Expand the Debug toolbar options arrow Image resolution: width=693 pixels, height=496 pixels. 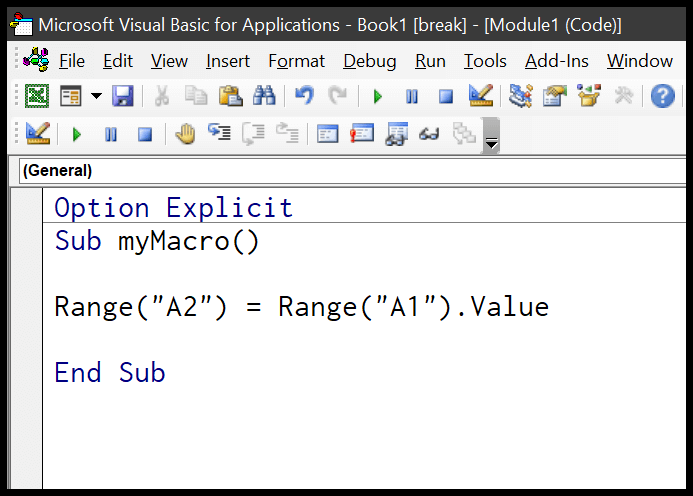click(x=491, y=141)
